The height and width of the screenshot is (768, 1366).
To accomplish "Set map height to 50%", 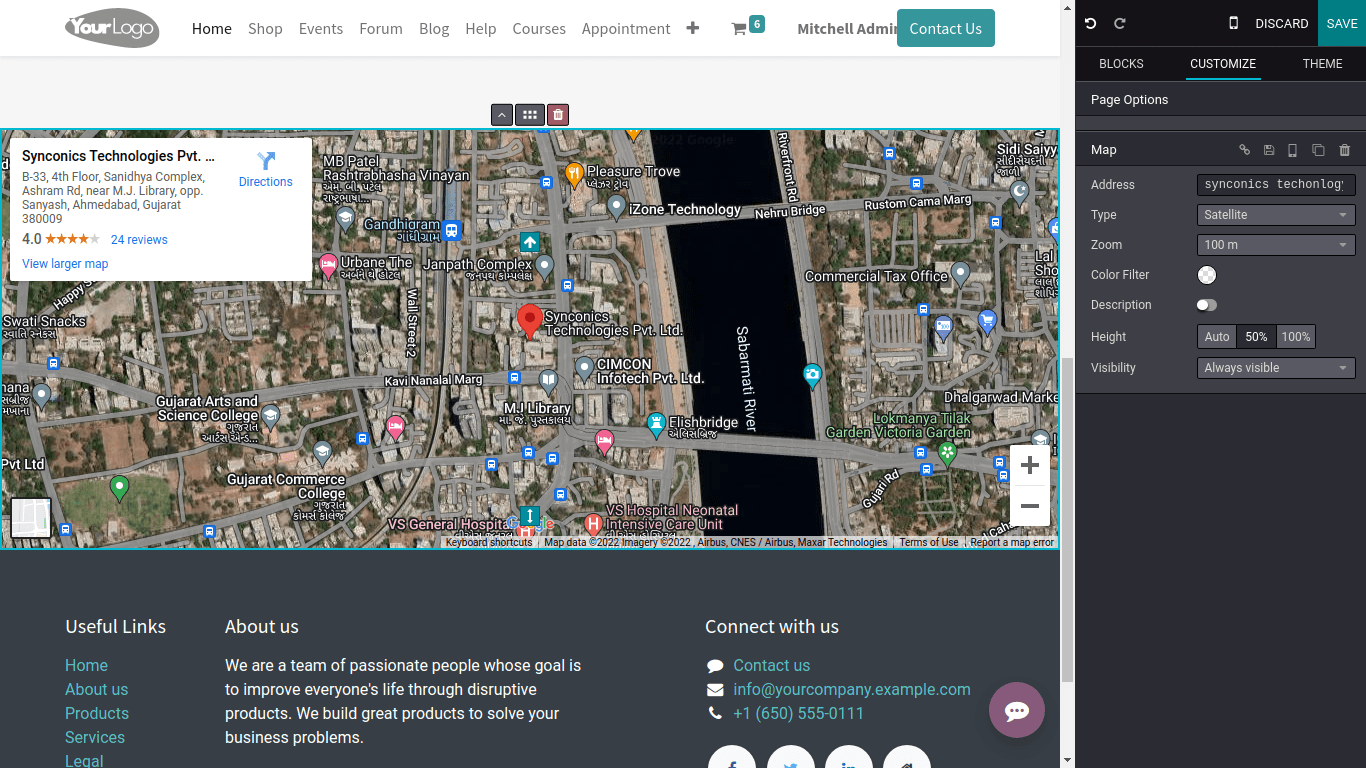I will 1256,337.
